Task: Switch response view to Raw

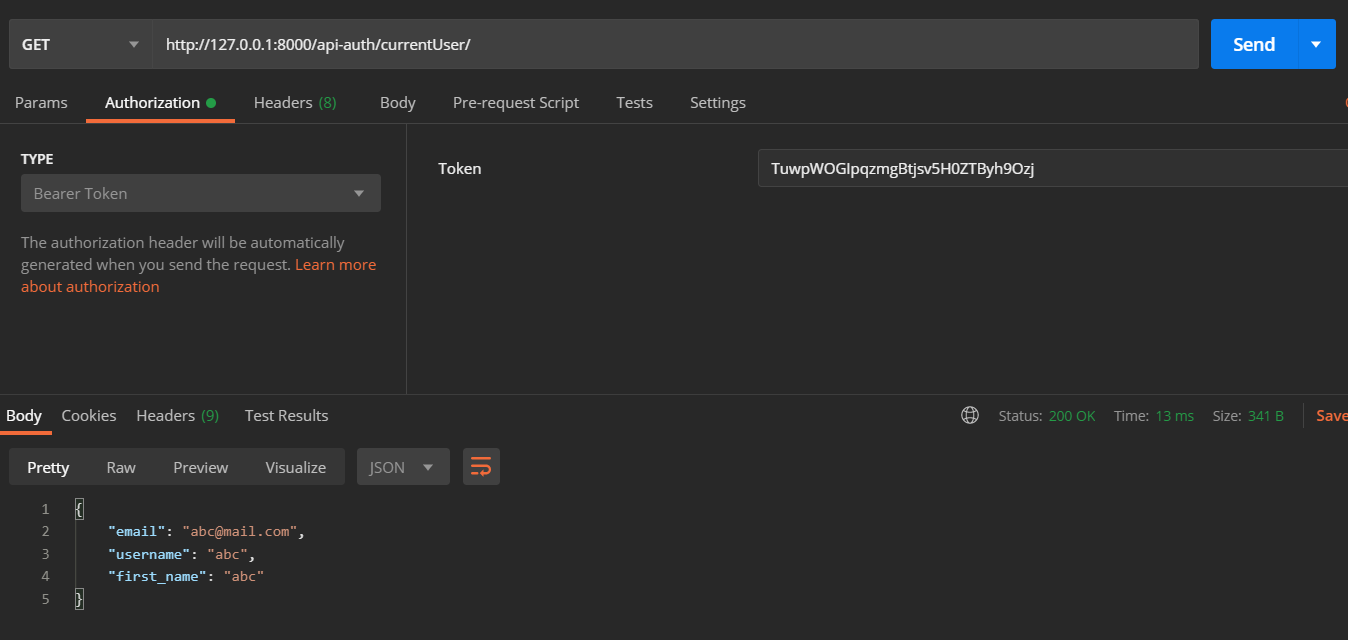Action: click(121, 467)
